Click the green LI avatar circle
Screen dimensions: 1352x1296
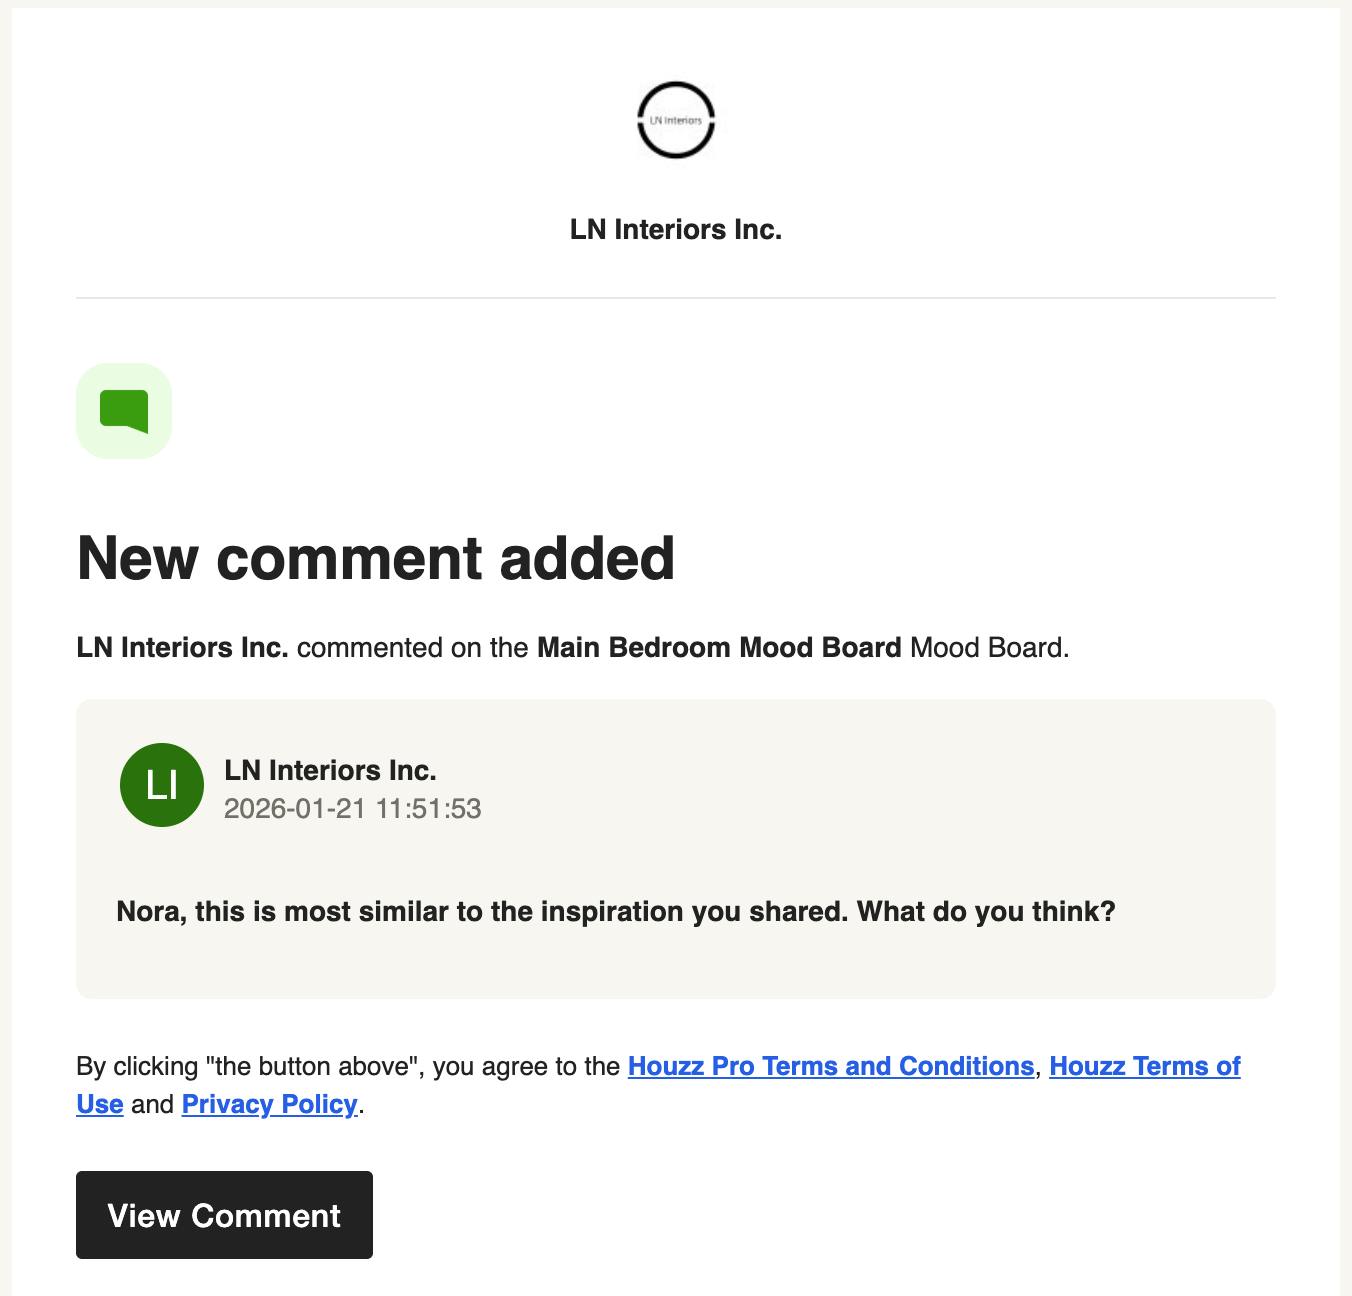[162, 785]
